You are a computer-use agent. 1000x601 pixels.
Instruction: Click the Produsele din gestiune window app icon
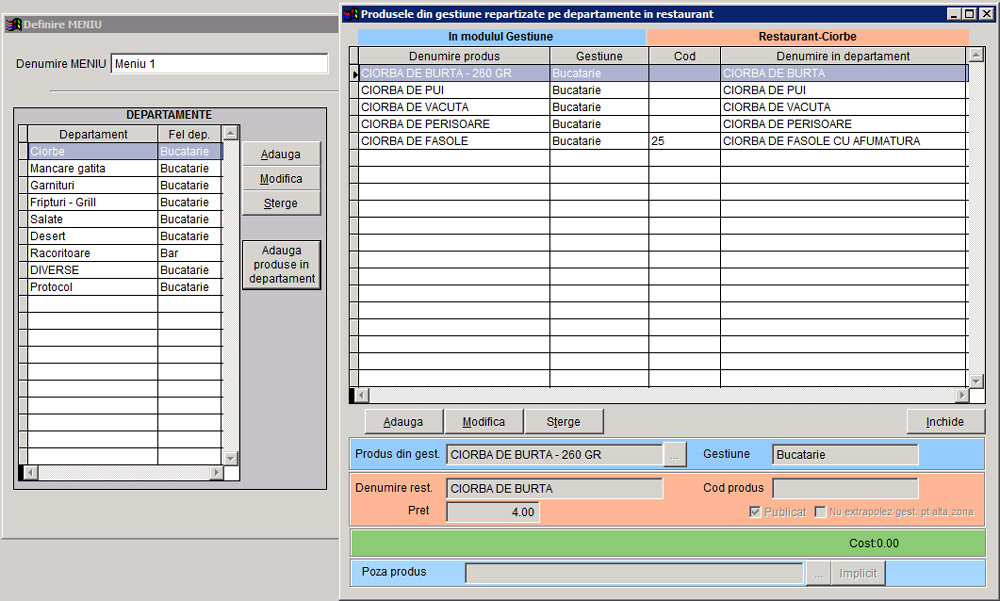pyautogui.click(x=351, y=14)
